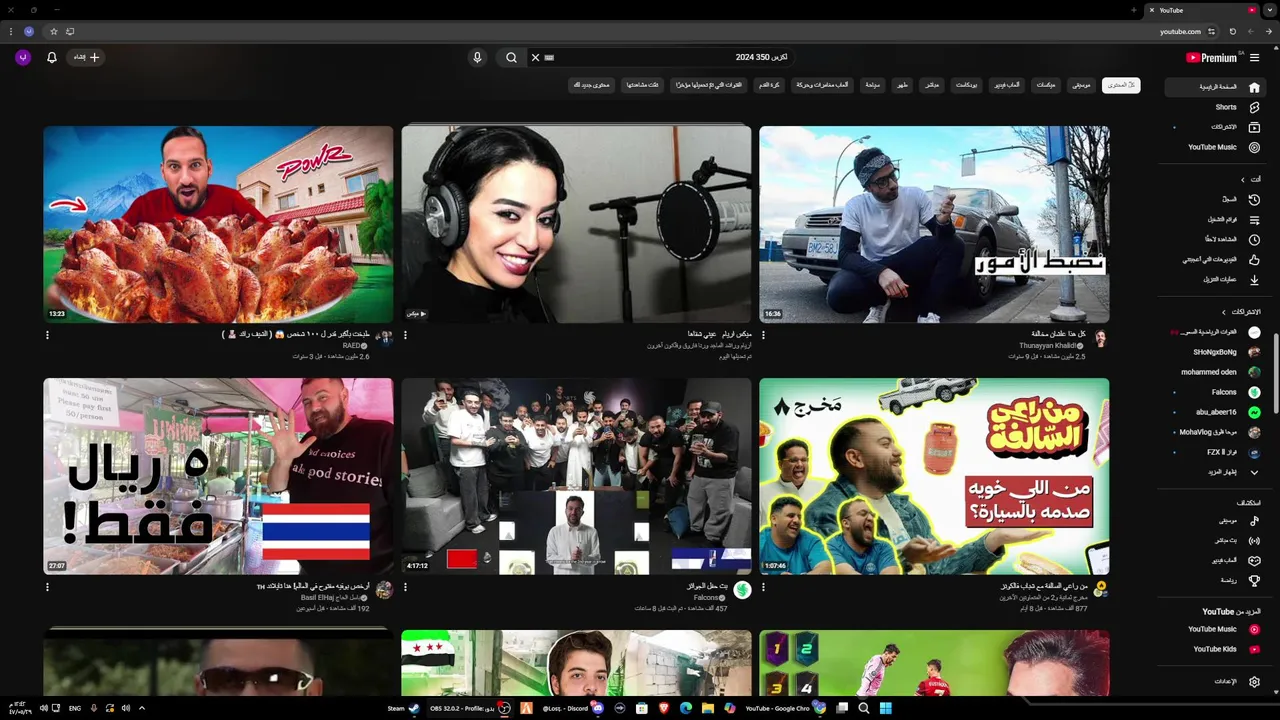This screenshot has height=720, width=1280.
Task: Open OBS 32.0.2 from the taskbar
Action: pyautogui.click(x=471, y=708)
